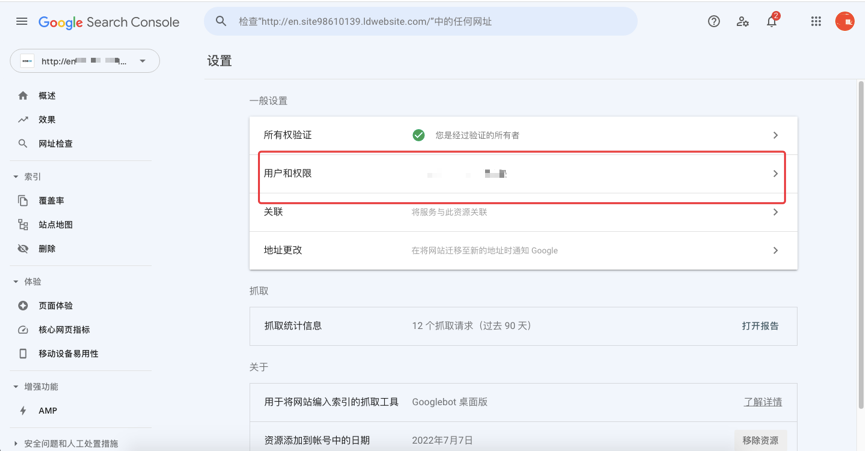Click the plus-circle icon beside 页面体验
Viewport: 865px width, 451px height.
(x=23, y=305)
